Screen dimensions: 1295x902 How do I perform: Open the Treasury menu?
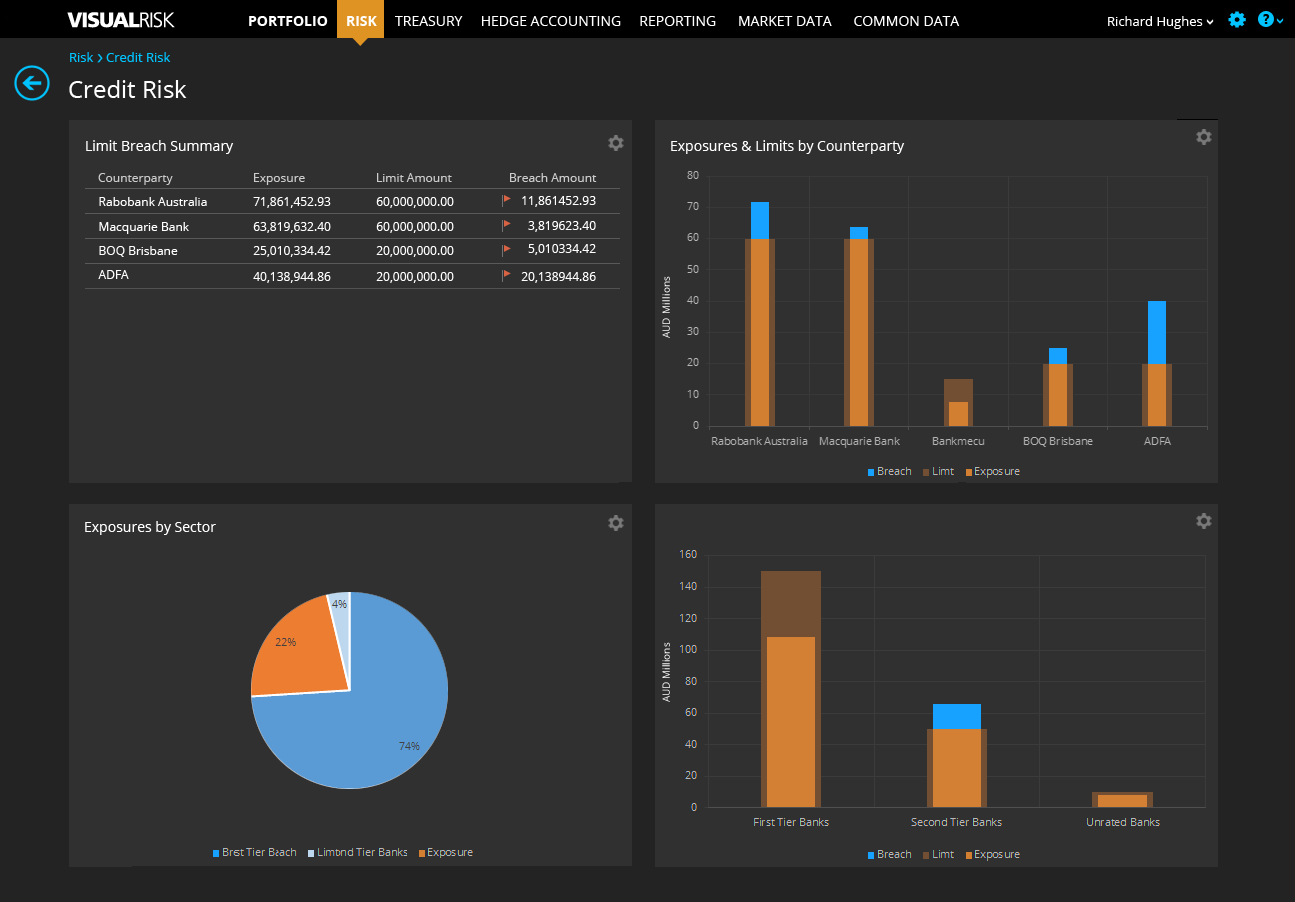click(x=428, y=21)
